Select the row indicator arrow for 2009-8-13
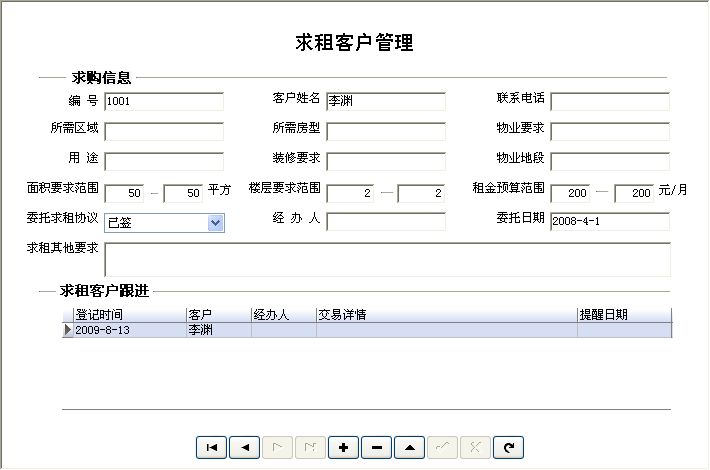Image resolution: width=710 pixels, height=470 pixels. tap(68, 330)
